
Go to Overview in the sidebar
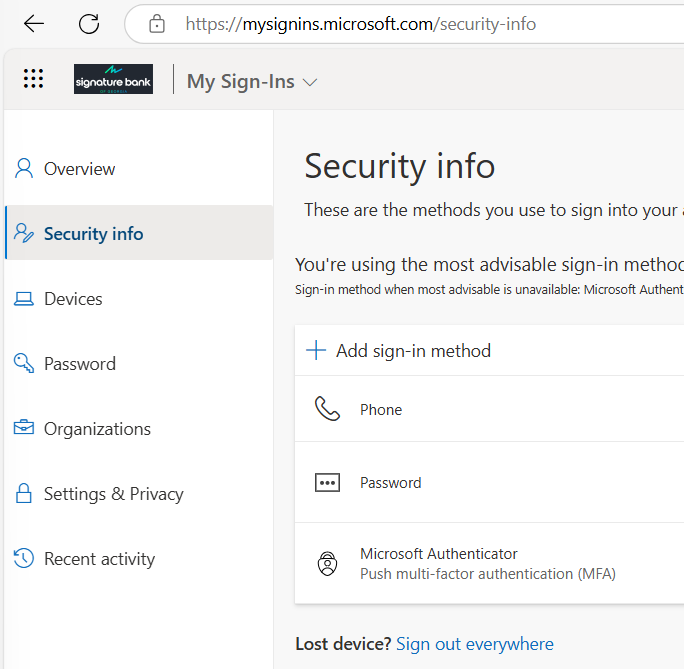pos(139,169)
